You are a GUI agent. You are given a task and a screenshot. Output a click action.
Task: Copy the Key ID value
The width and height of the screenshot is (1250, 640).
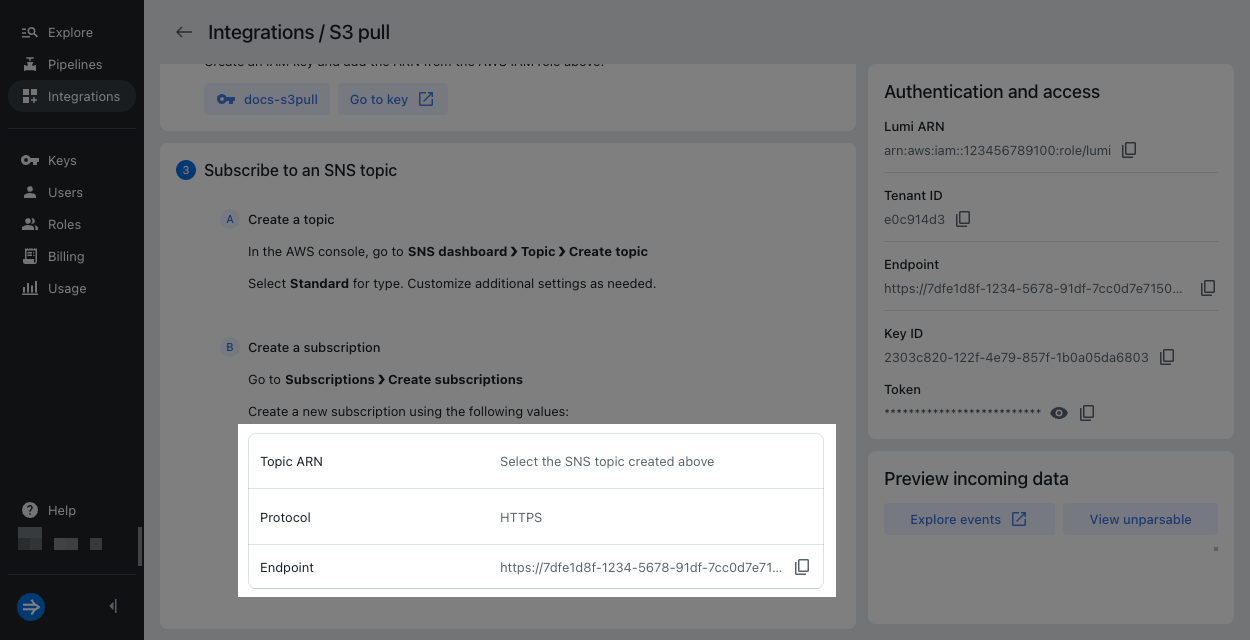coord(1167,356)
